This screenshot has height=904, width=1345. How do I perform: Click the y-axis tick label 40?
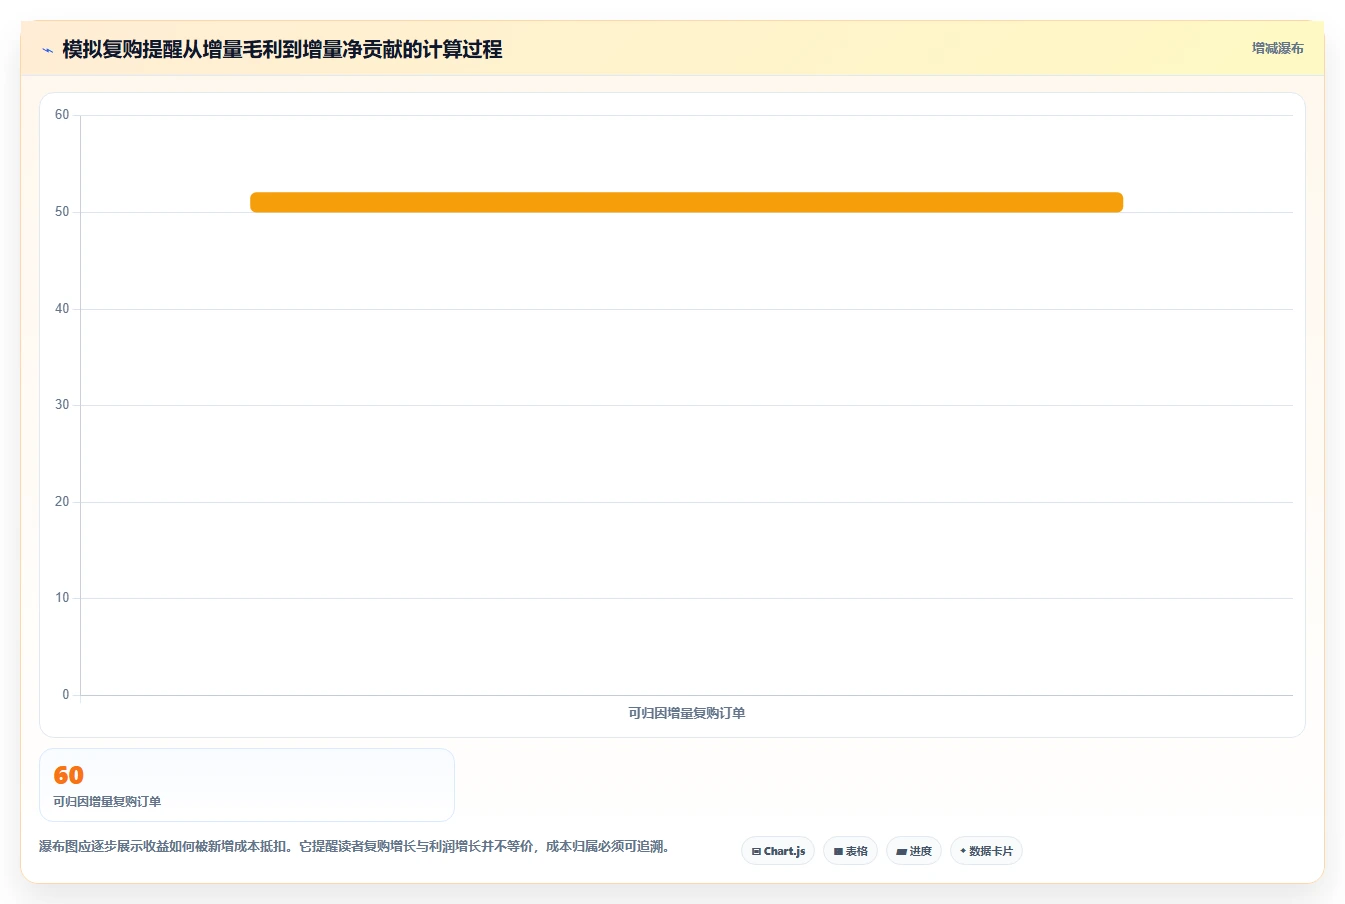[x=62, y=309]
